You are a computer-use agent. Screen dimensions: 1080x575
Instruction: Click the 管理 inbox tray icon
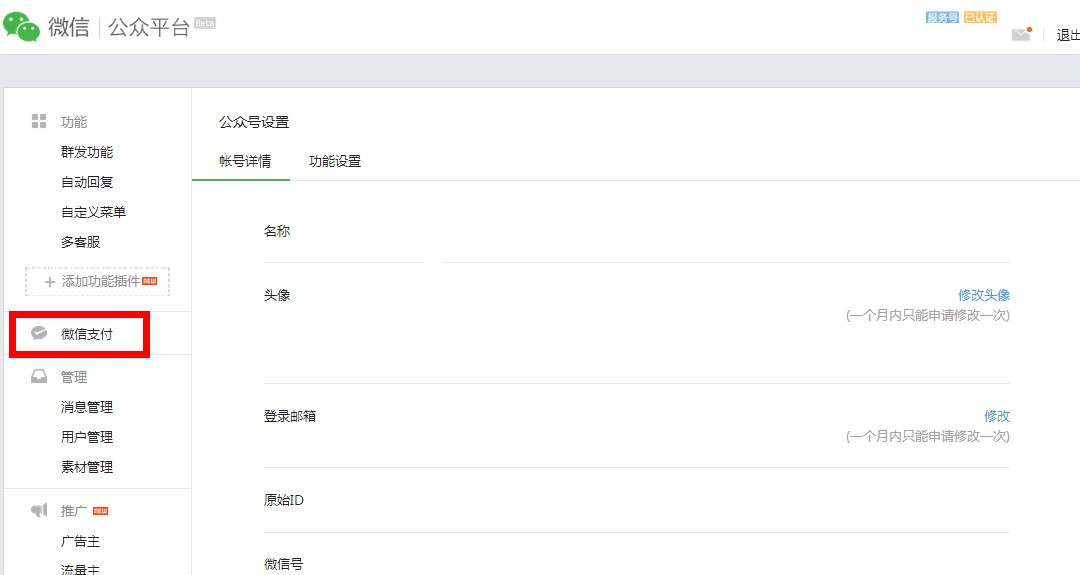tap(39, 377)
